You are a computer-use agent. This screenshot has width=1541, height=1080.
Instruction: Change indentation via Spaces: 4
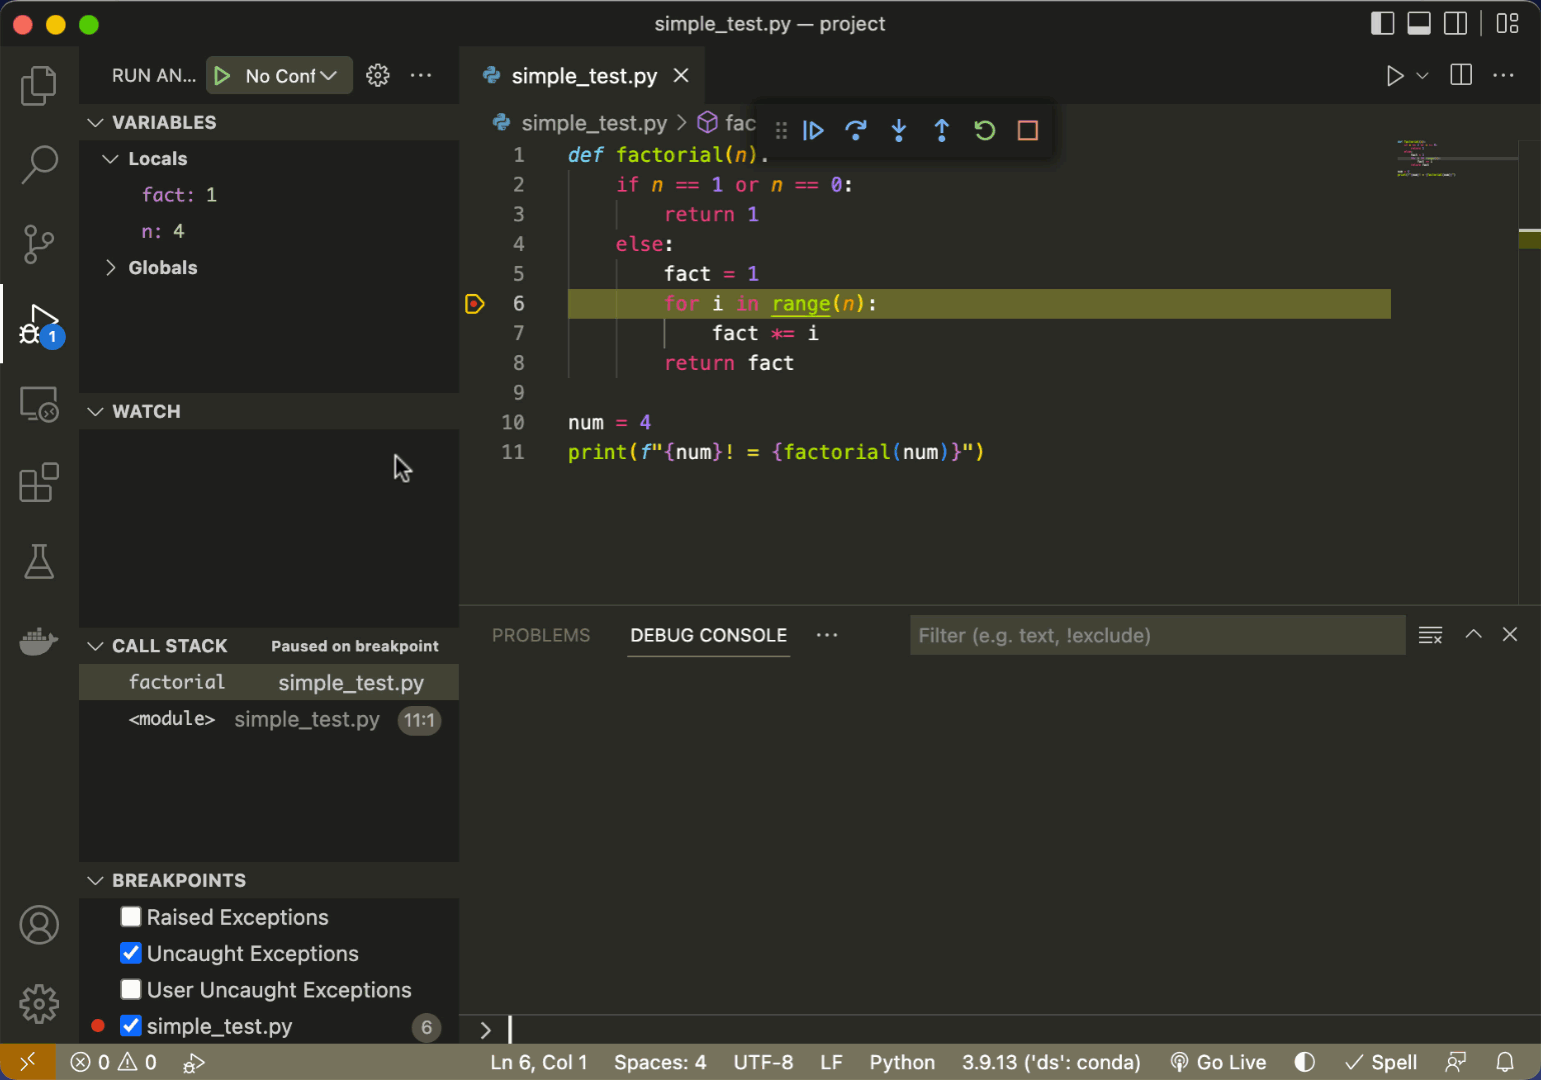[660, 1062]
